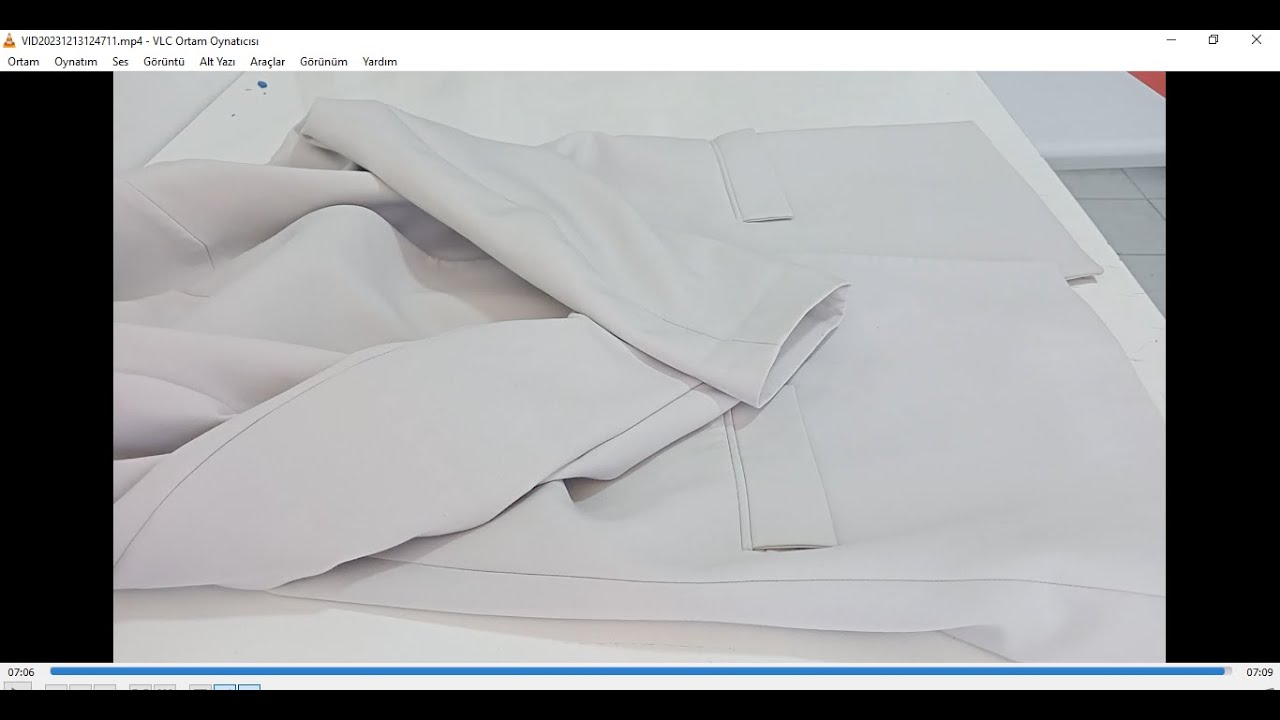This screenshot has width=1280, height=720.
Task: Open the Ortam menu
Action: click(x=23, y=62)
